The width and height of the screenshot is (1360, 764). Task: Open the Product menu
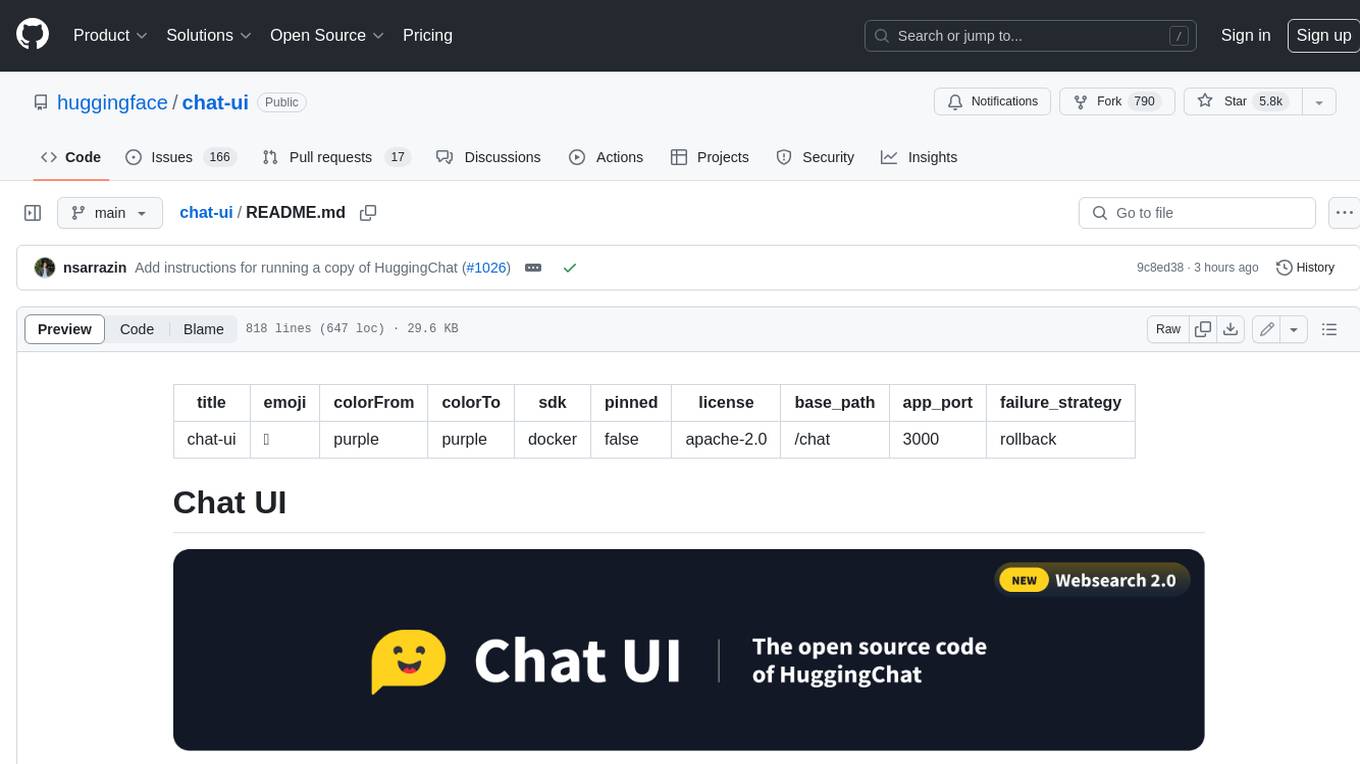110,35
